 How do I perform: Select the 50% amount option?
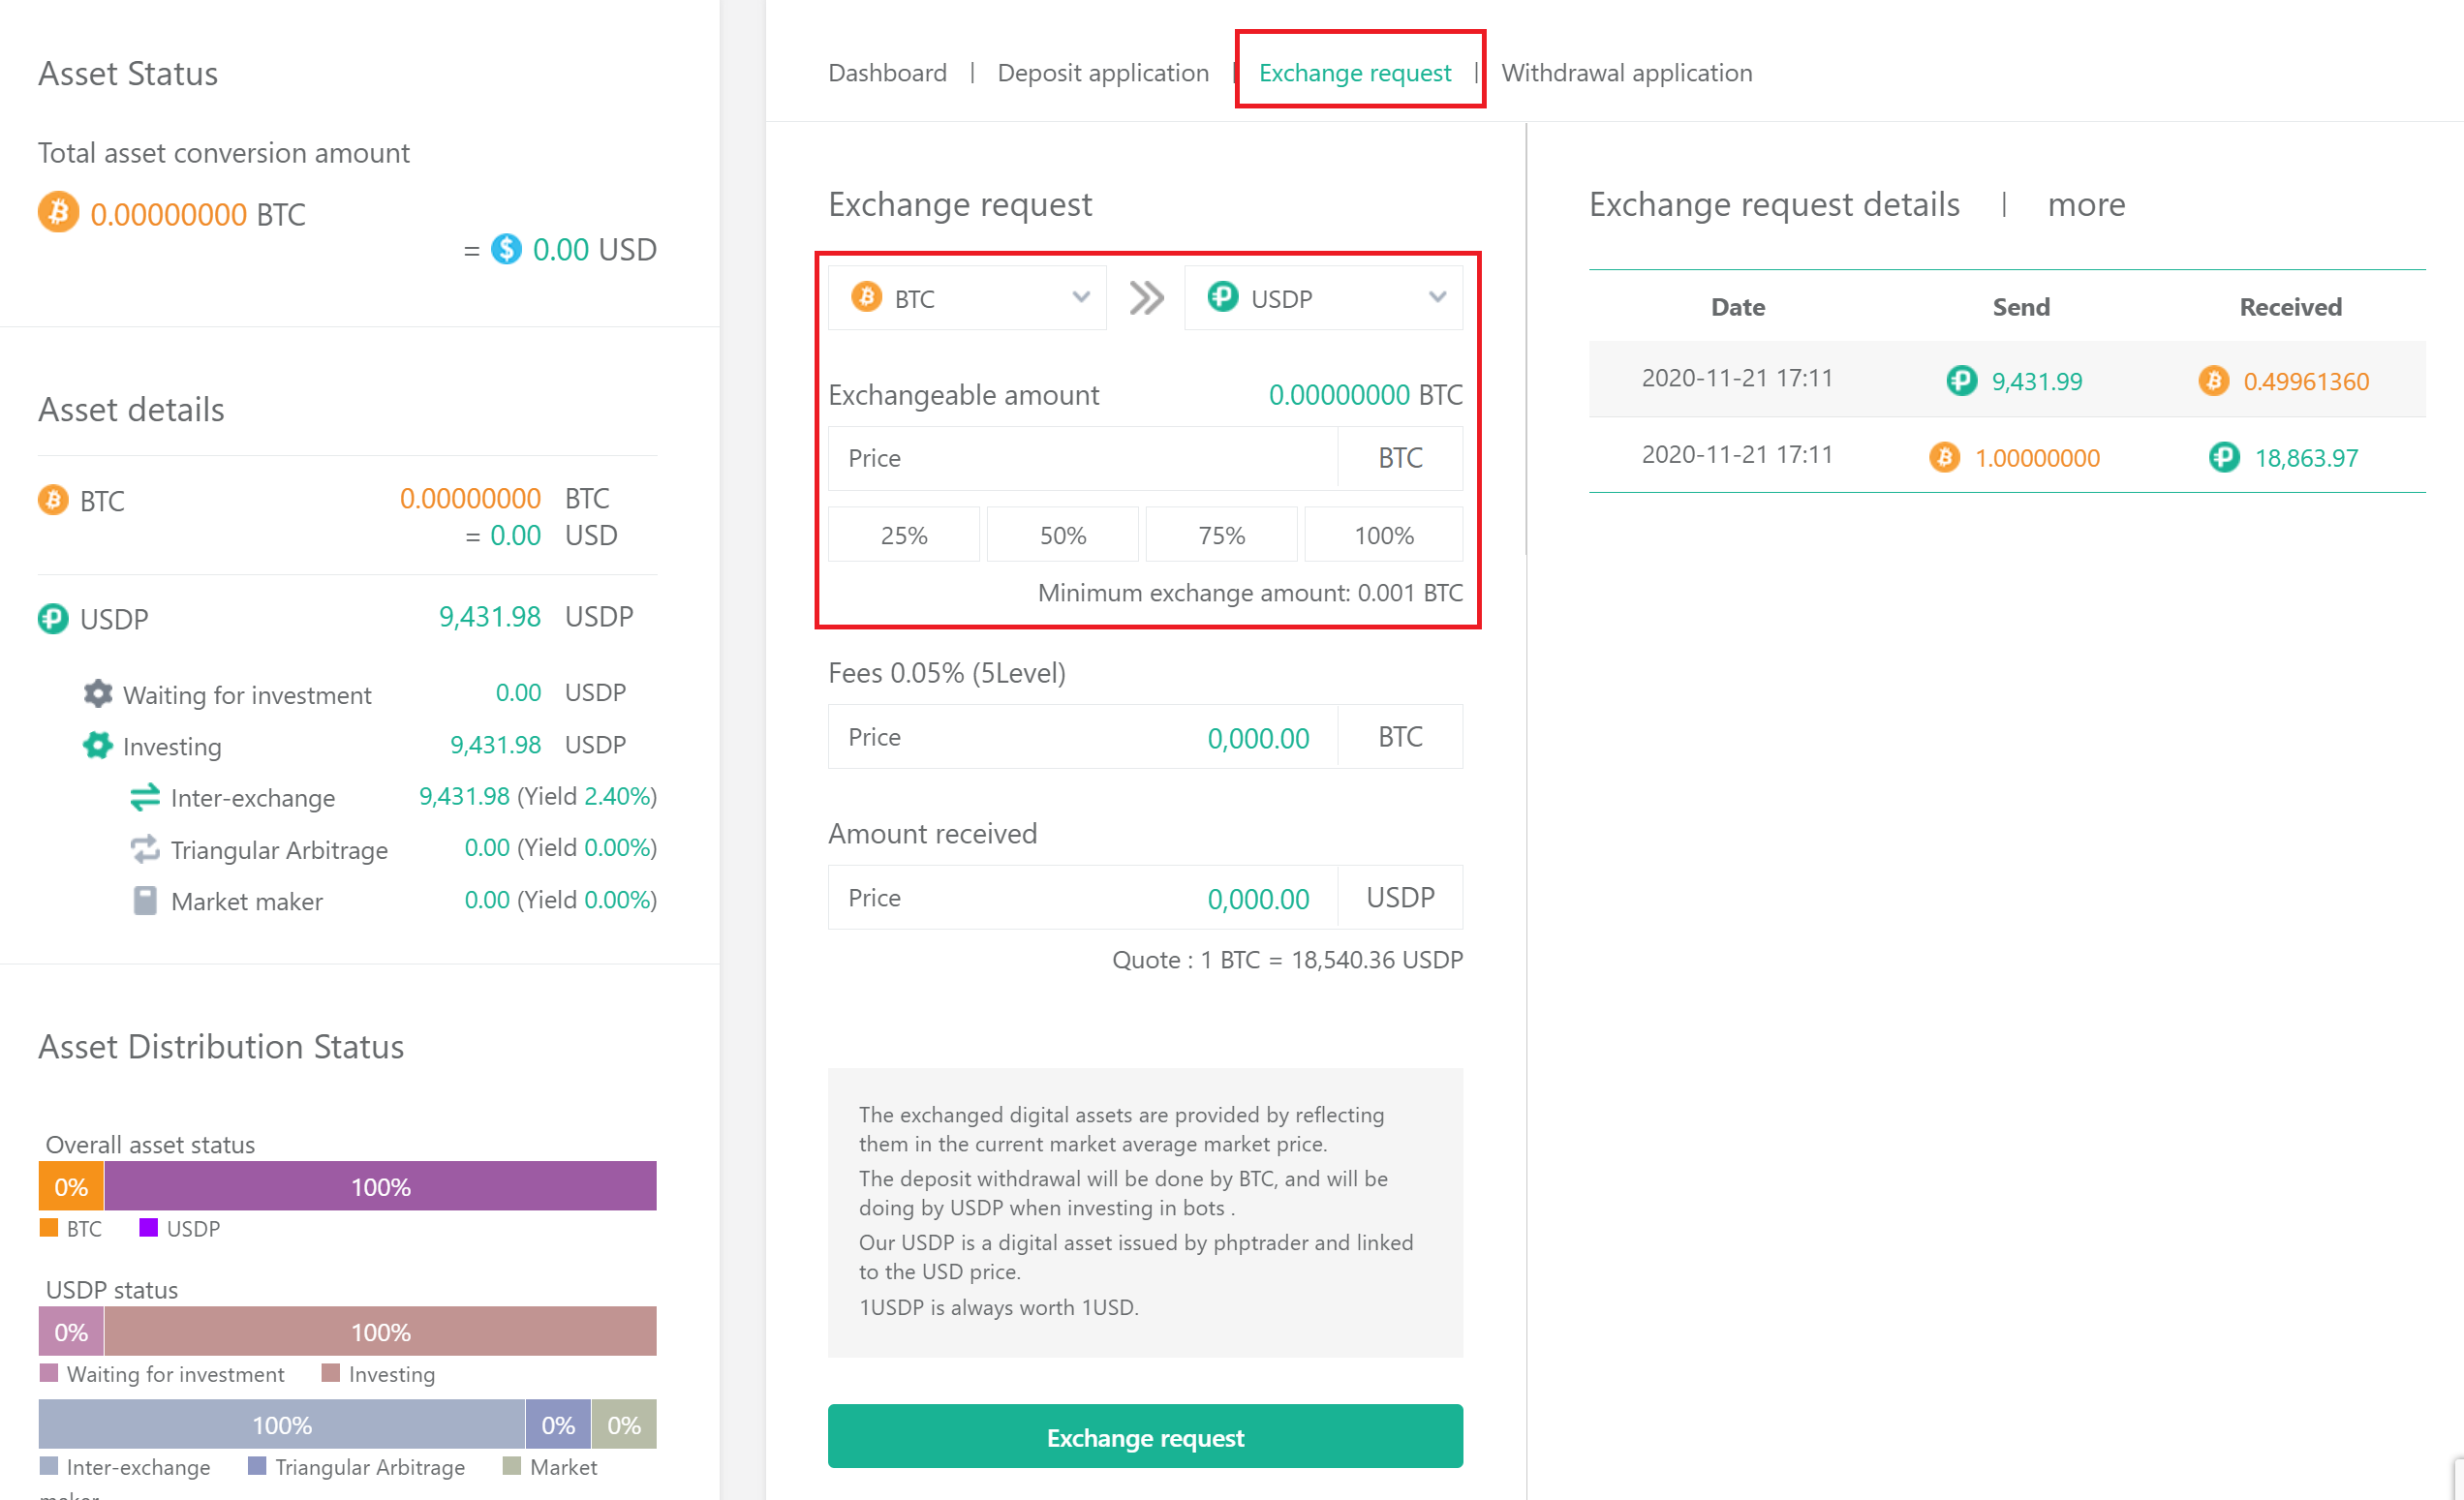pyautogui.click(x=1062, y=535)
